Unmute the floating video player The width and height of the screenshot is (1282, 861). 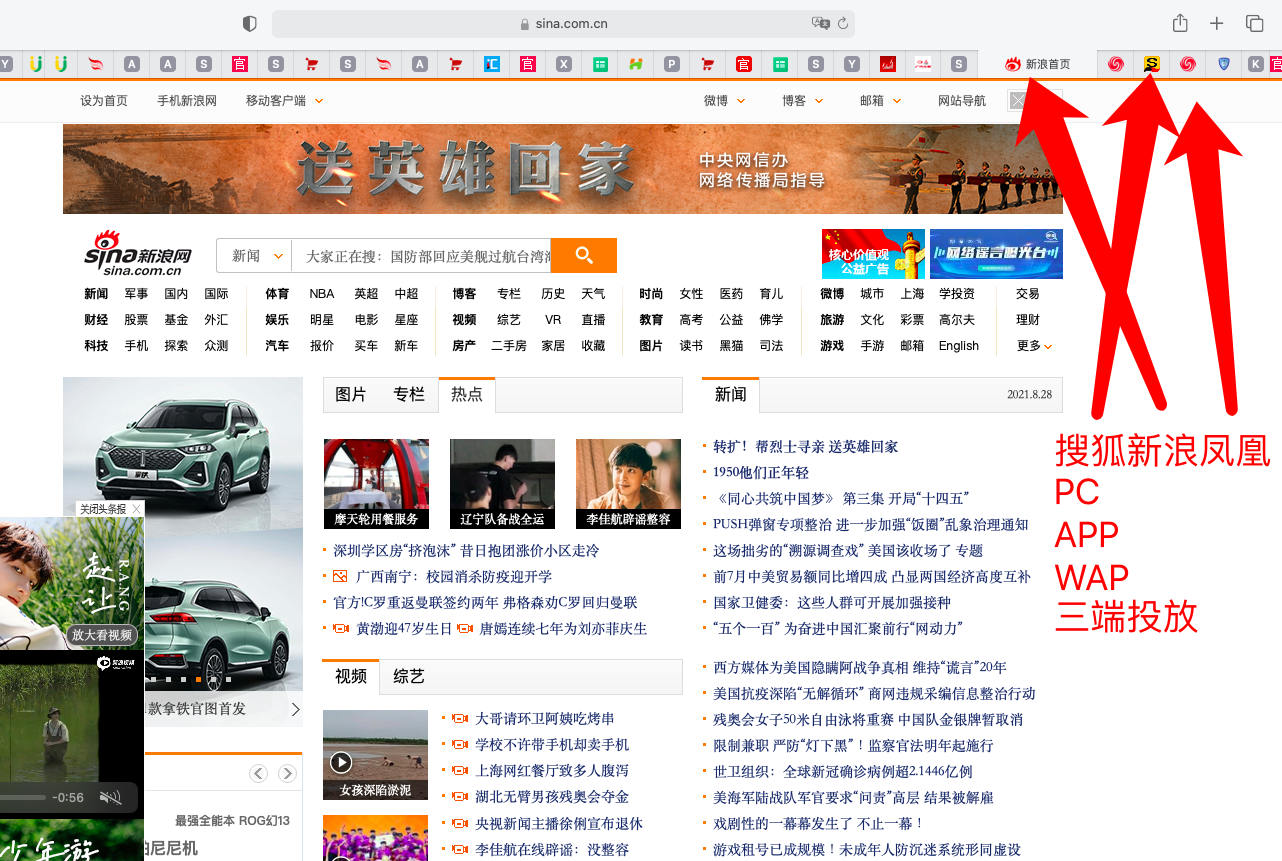click(111, 797)
